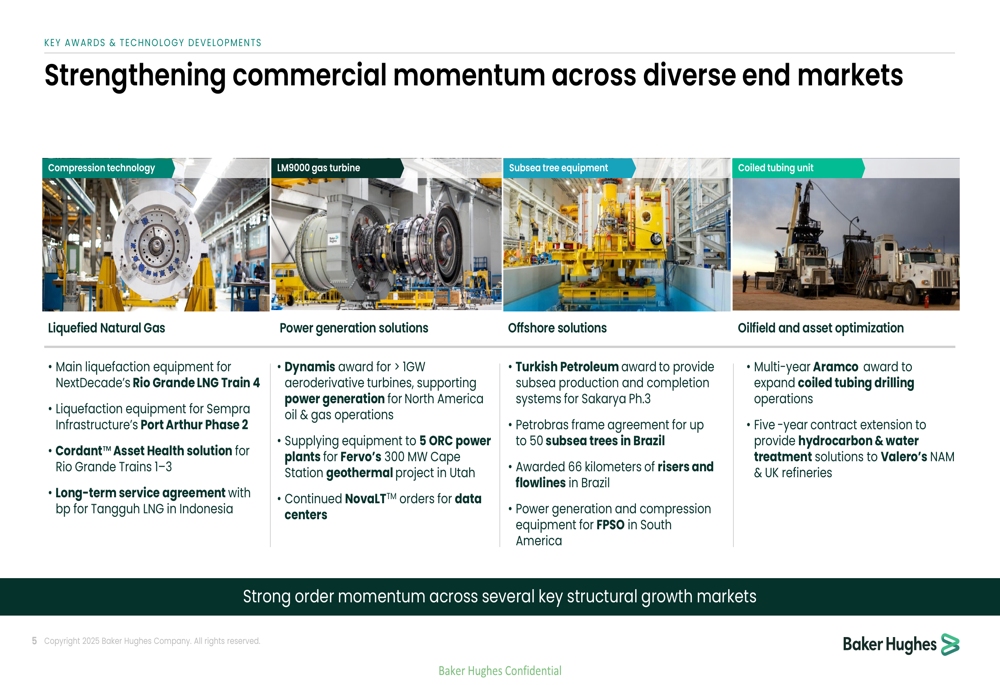
Task: Click the 'Baker Hughes Confidential' footer text
Action: click(x=500, y=671)
